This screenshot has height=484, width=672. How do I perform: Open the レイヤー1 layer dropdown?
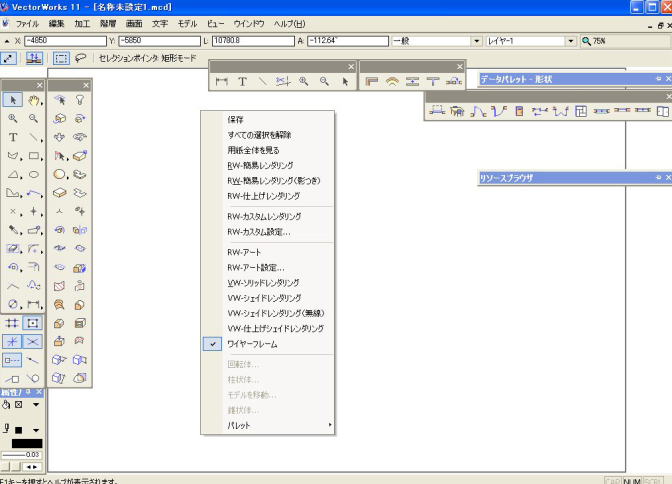(x=571, y=41)
